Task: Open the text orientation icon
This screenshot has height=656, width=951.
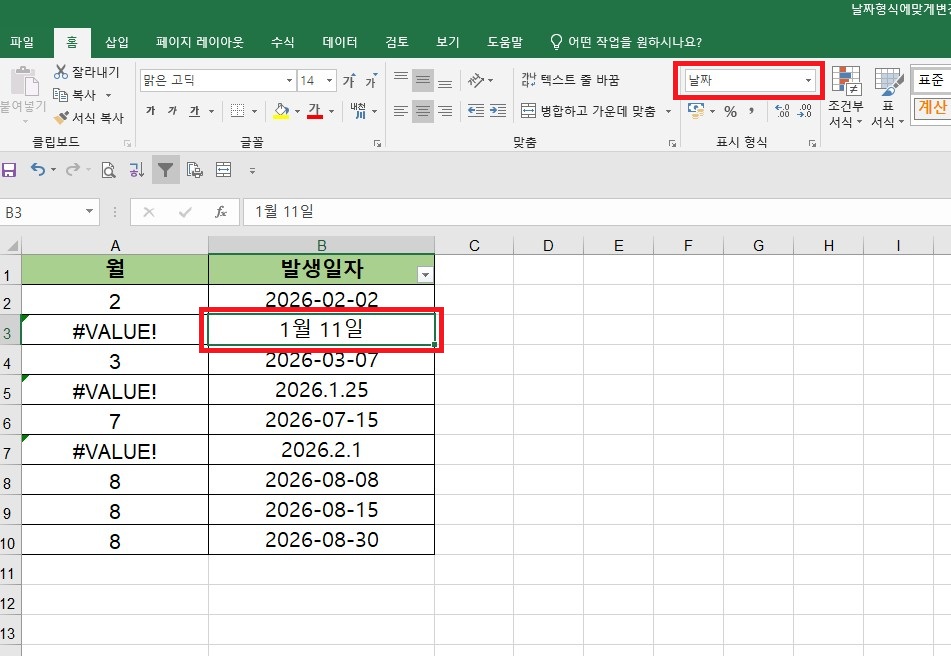Action: (476, 80)
